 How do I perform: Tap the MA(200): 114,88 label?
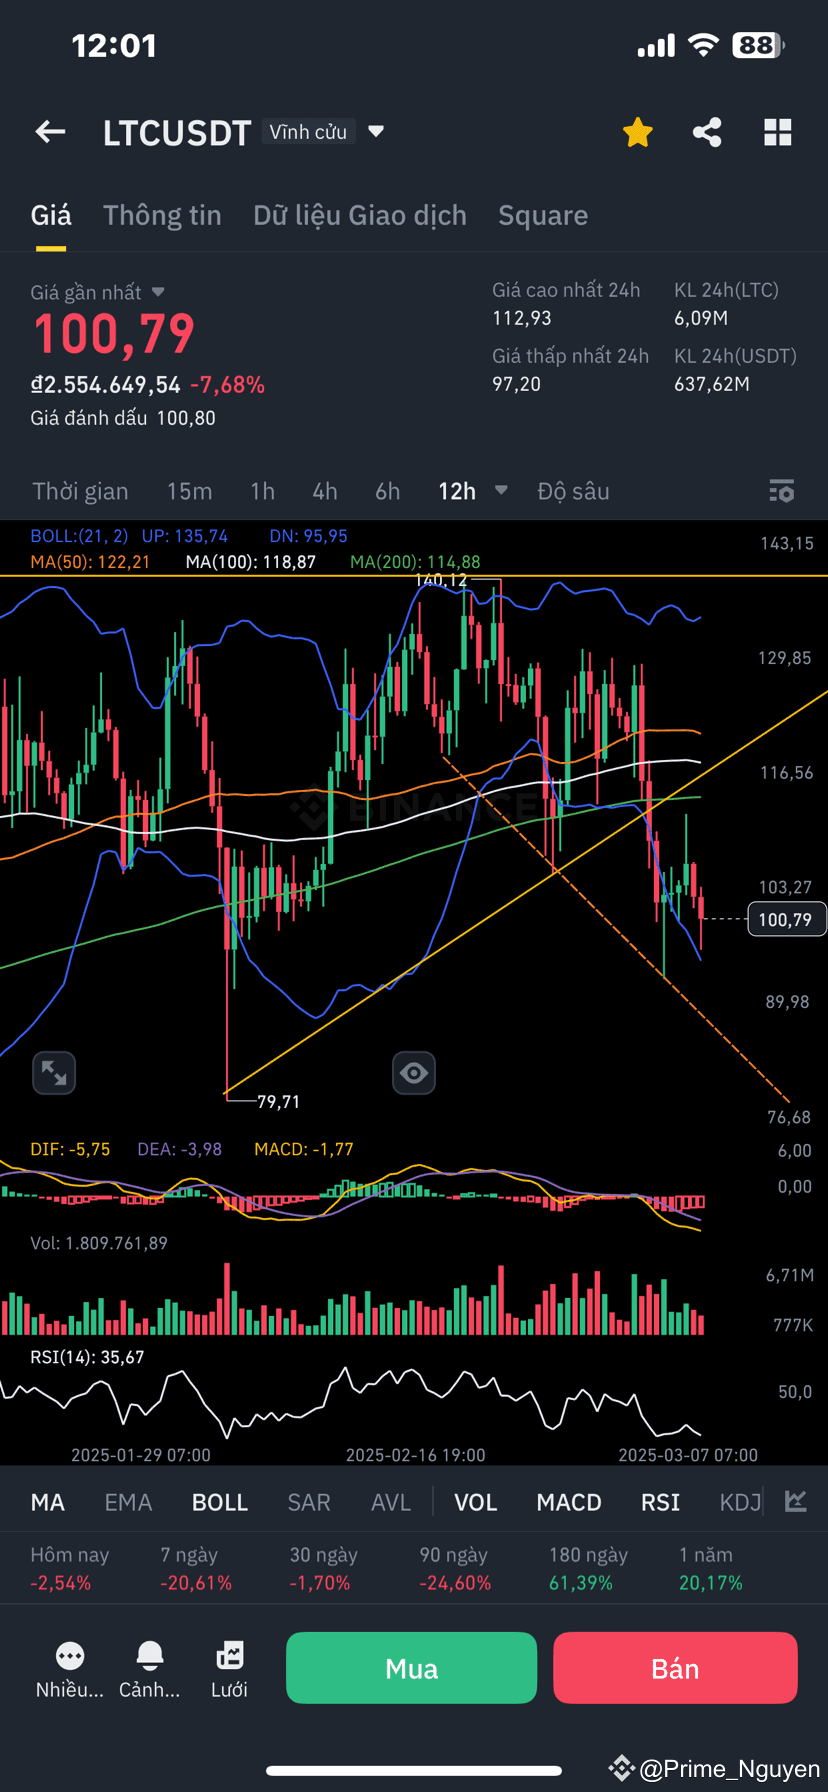[x=415, y=562]
